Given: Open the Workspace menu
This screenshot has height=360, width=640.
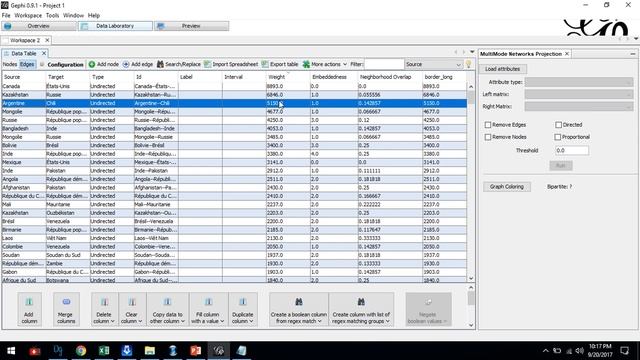Looking at the screenshot, I should pos(28,16).
